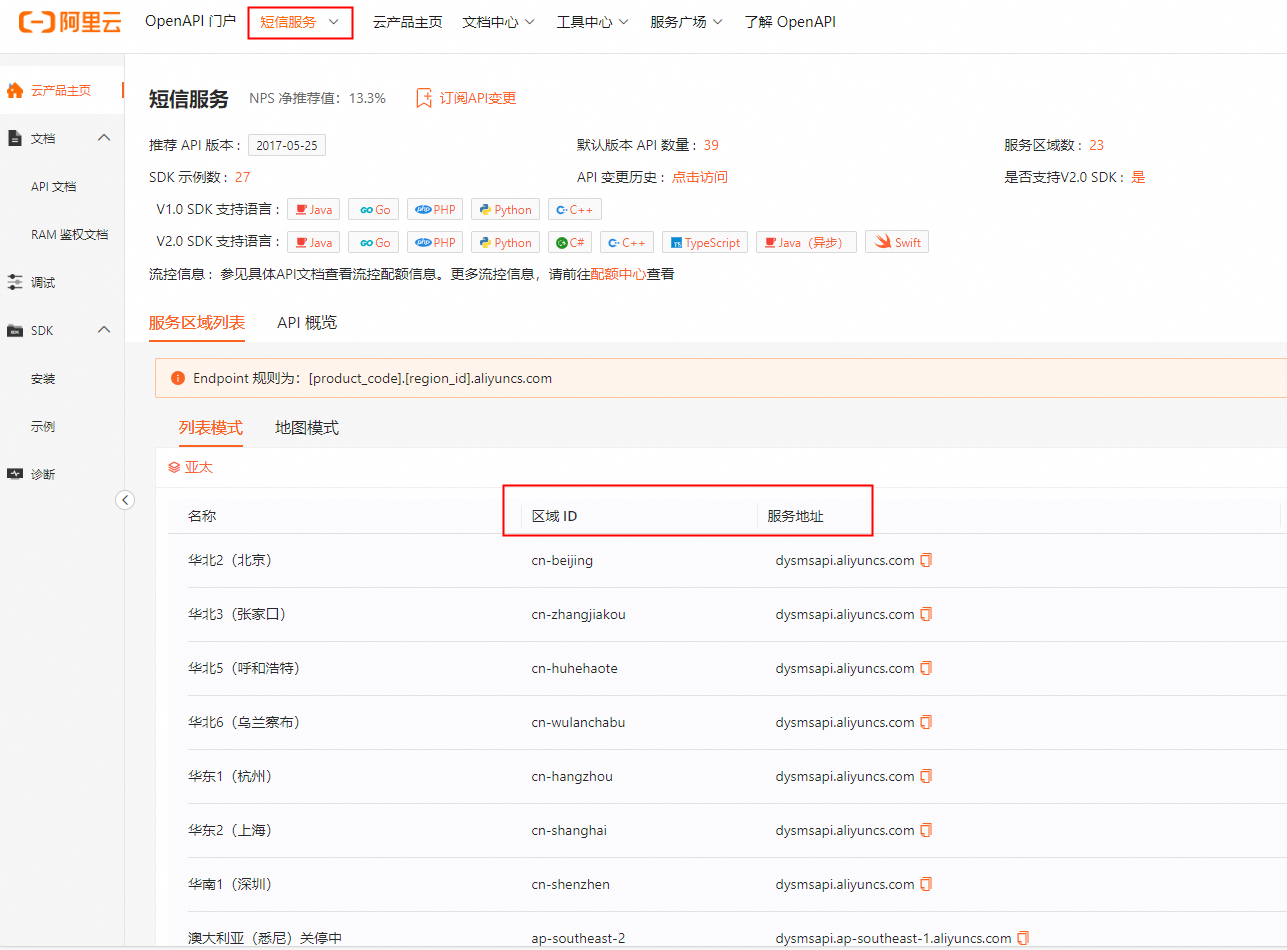Screen dimensions: 1287x950
Task: Collapse the SDK section in sidebar
Action: point(104,330)
